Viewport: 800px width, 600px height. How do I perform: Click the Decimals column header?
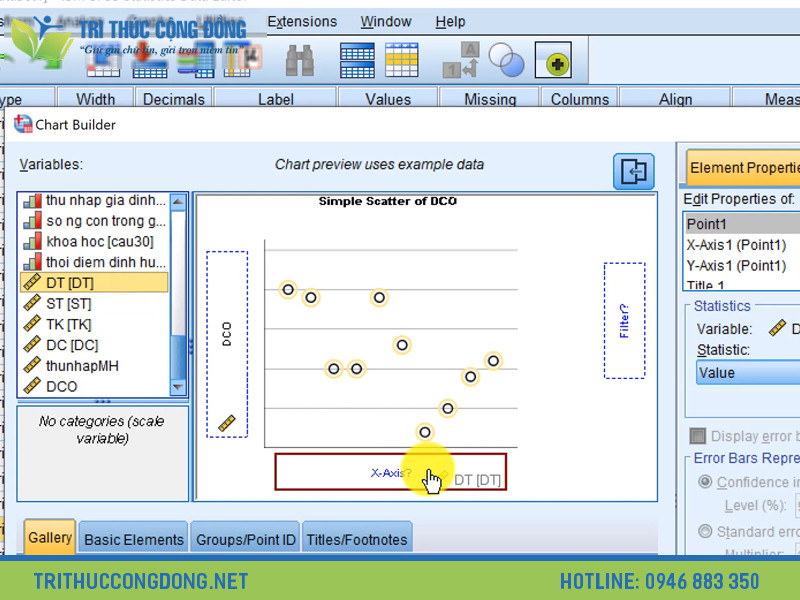174,98
